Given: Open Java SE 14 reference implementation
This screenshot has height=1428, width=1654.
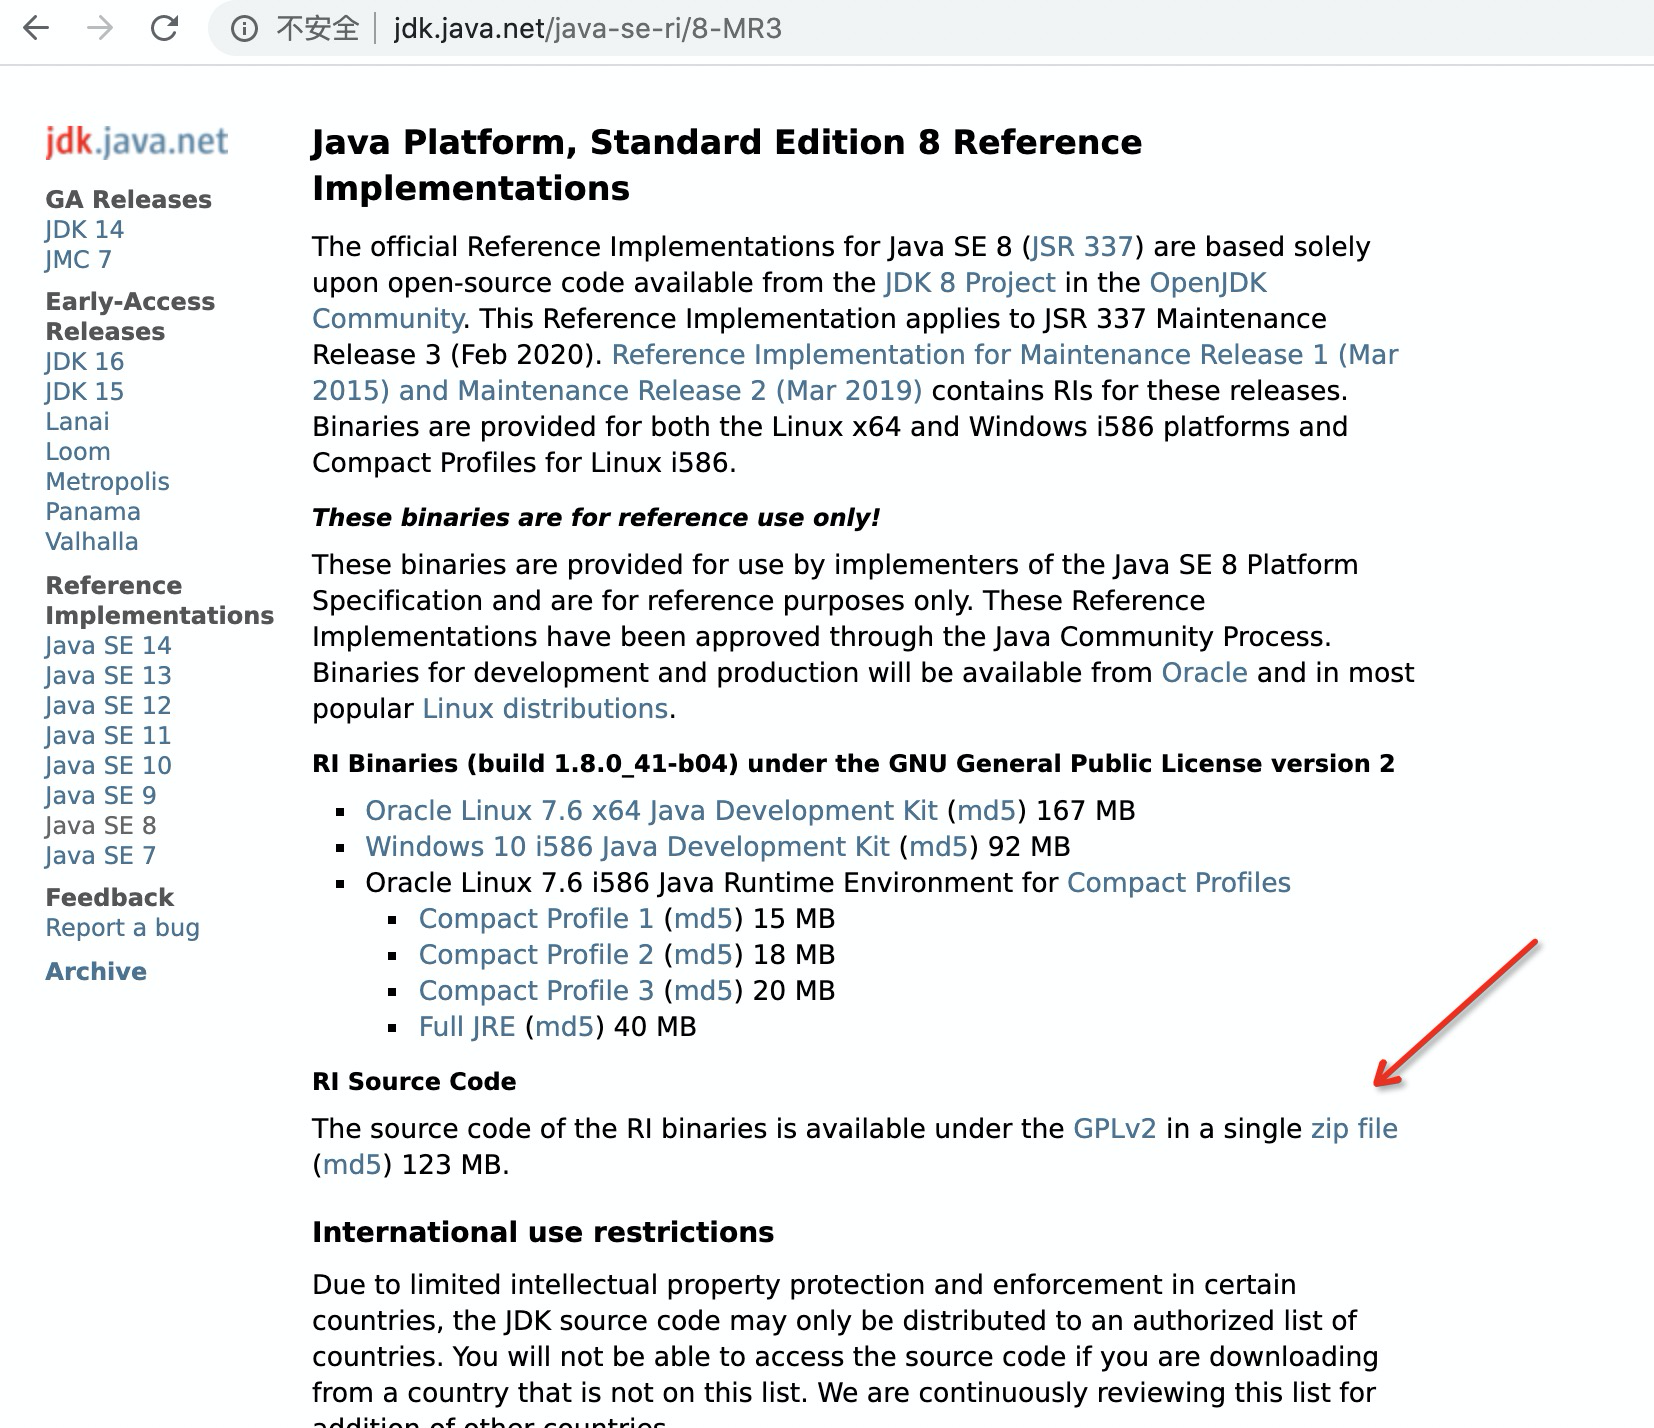Looking at the screenshot, I should tap(108, 646).
